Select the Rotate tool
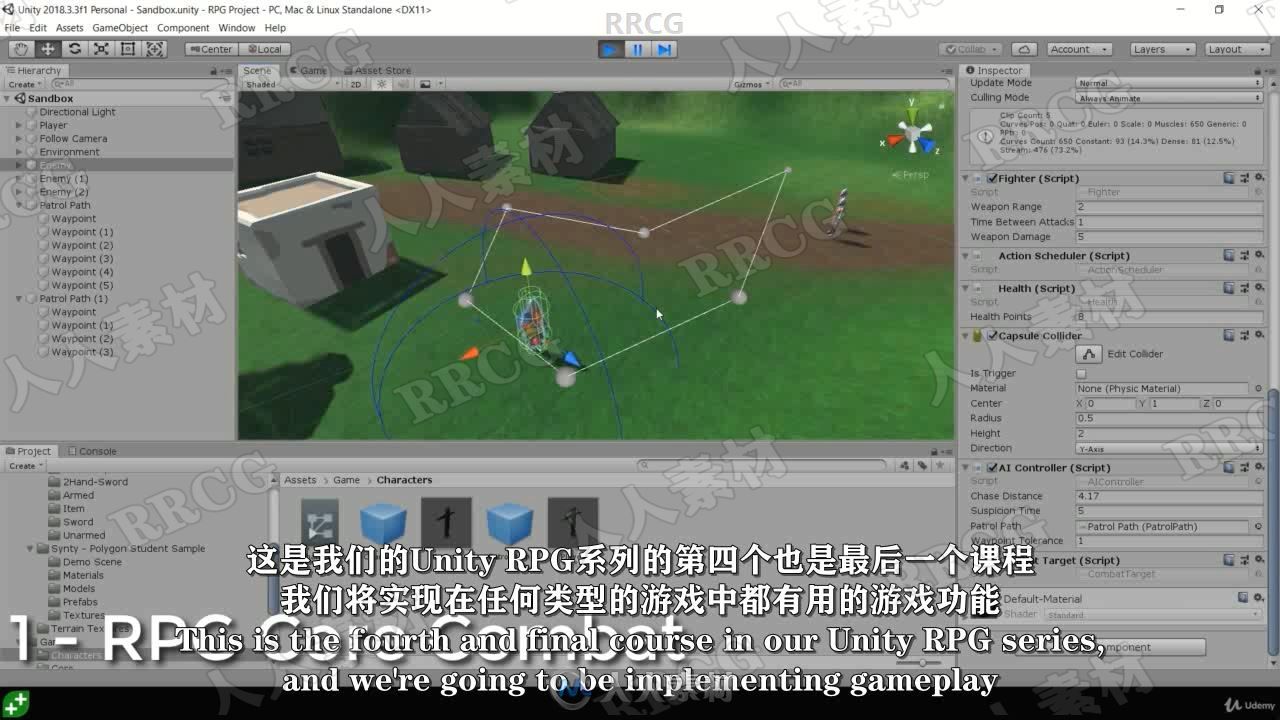 click(75, 49)
